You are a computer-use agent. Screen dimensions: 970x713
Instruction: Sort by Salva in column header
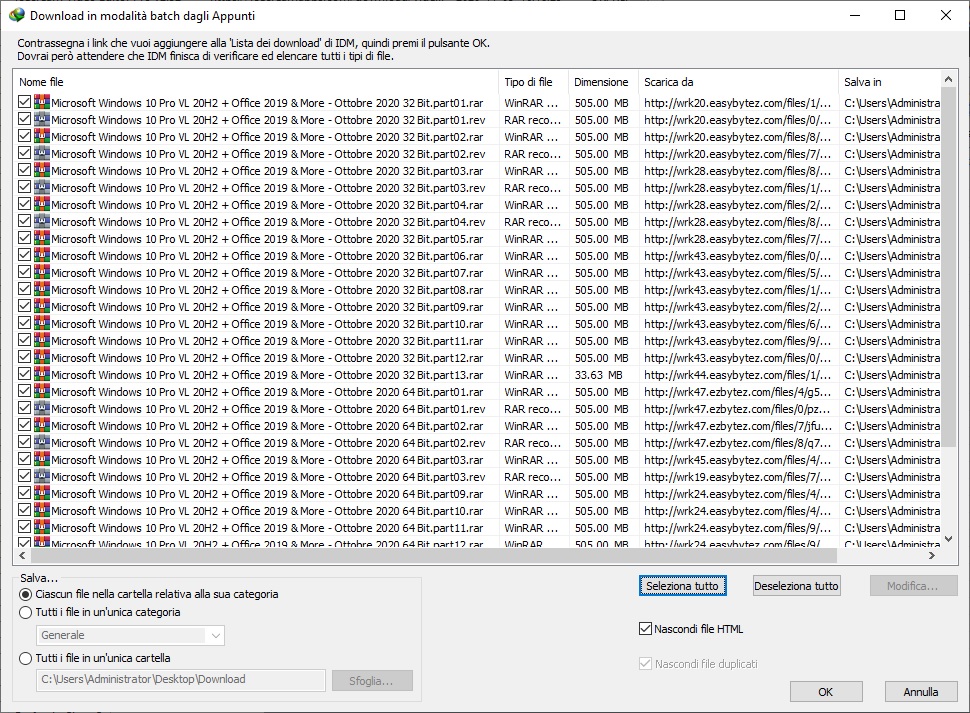pyautogui.click(x=890, y=82)
